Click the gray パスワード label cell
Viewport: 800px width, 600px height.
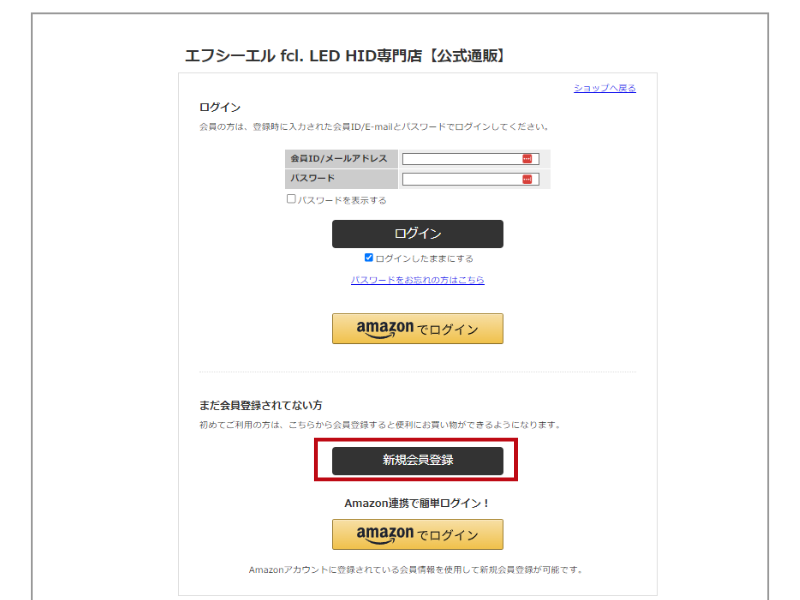341,179
